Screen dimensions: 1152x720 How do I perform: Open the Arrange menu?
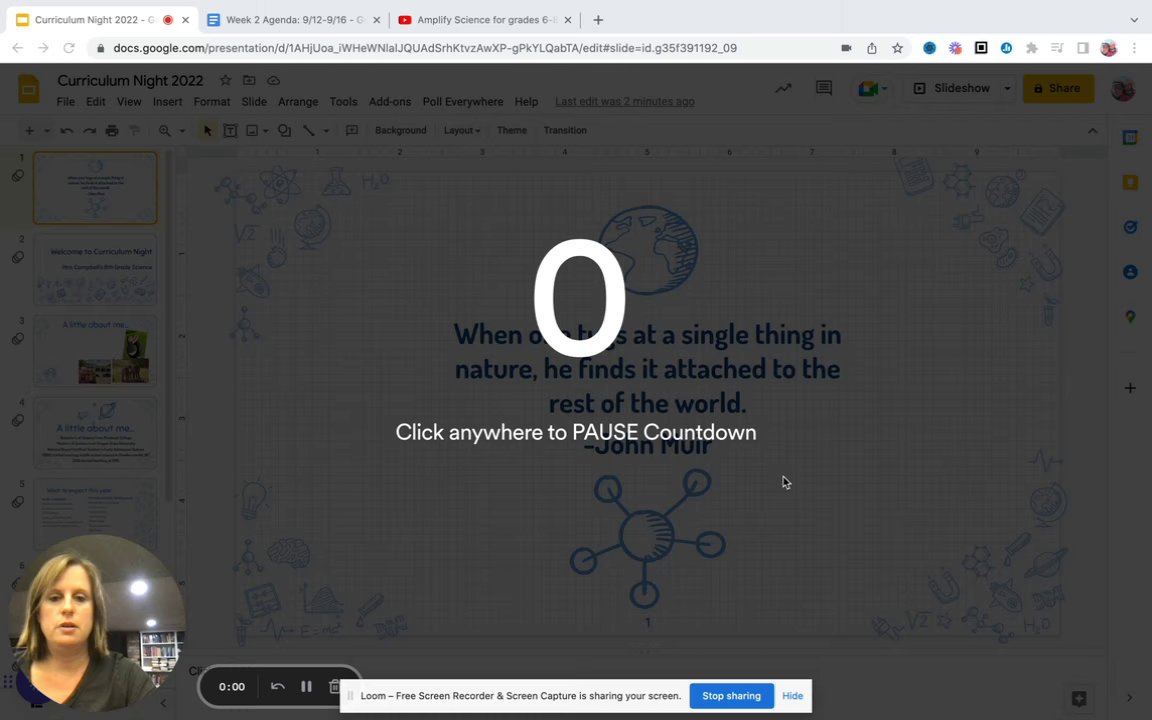(298, 102)
